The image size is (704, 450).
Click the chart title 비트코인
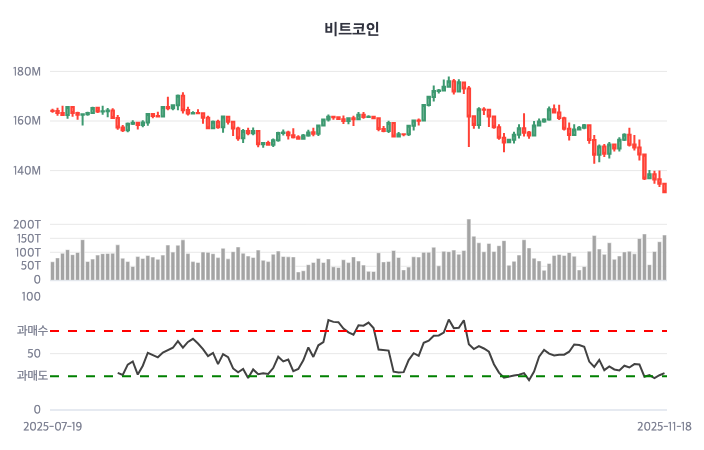click(352, 29)
